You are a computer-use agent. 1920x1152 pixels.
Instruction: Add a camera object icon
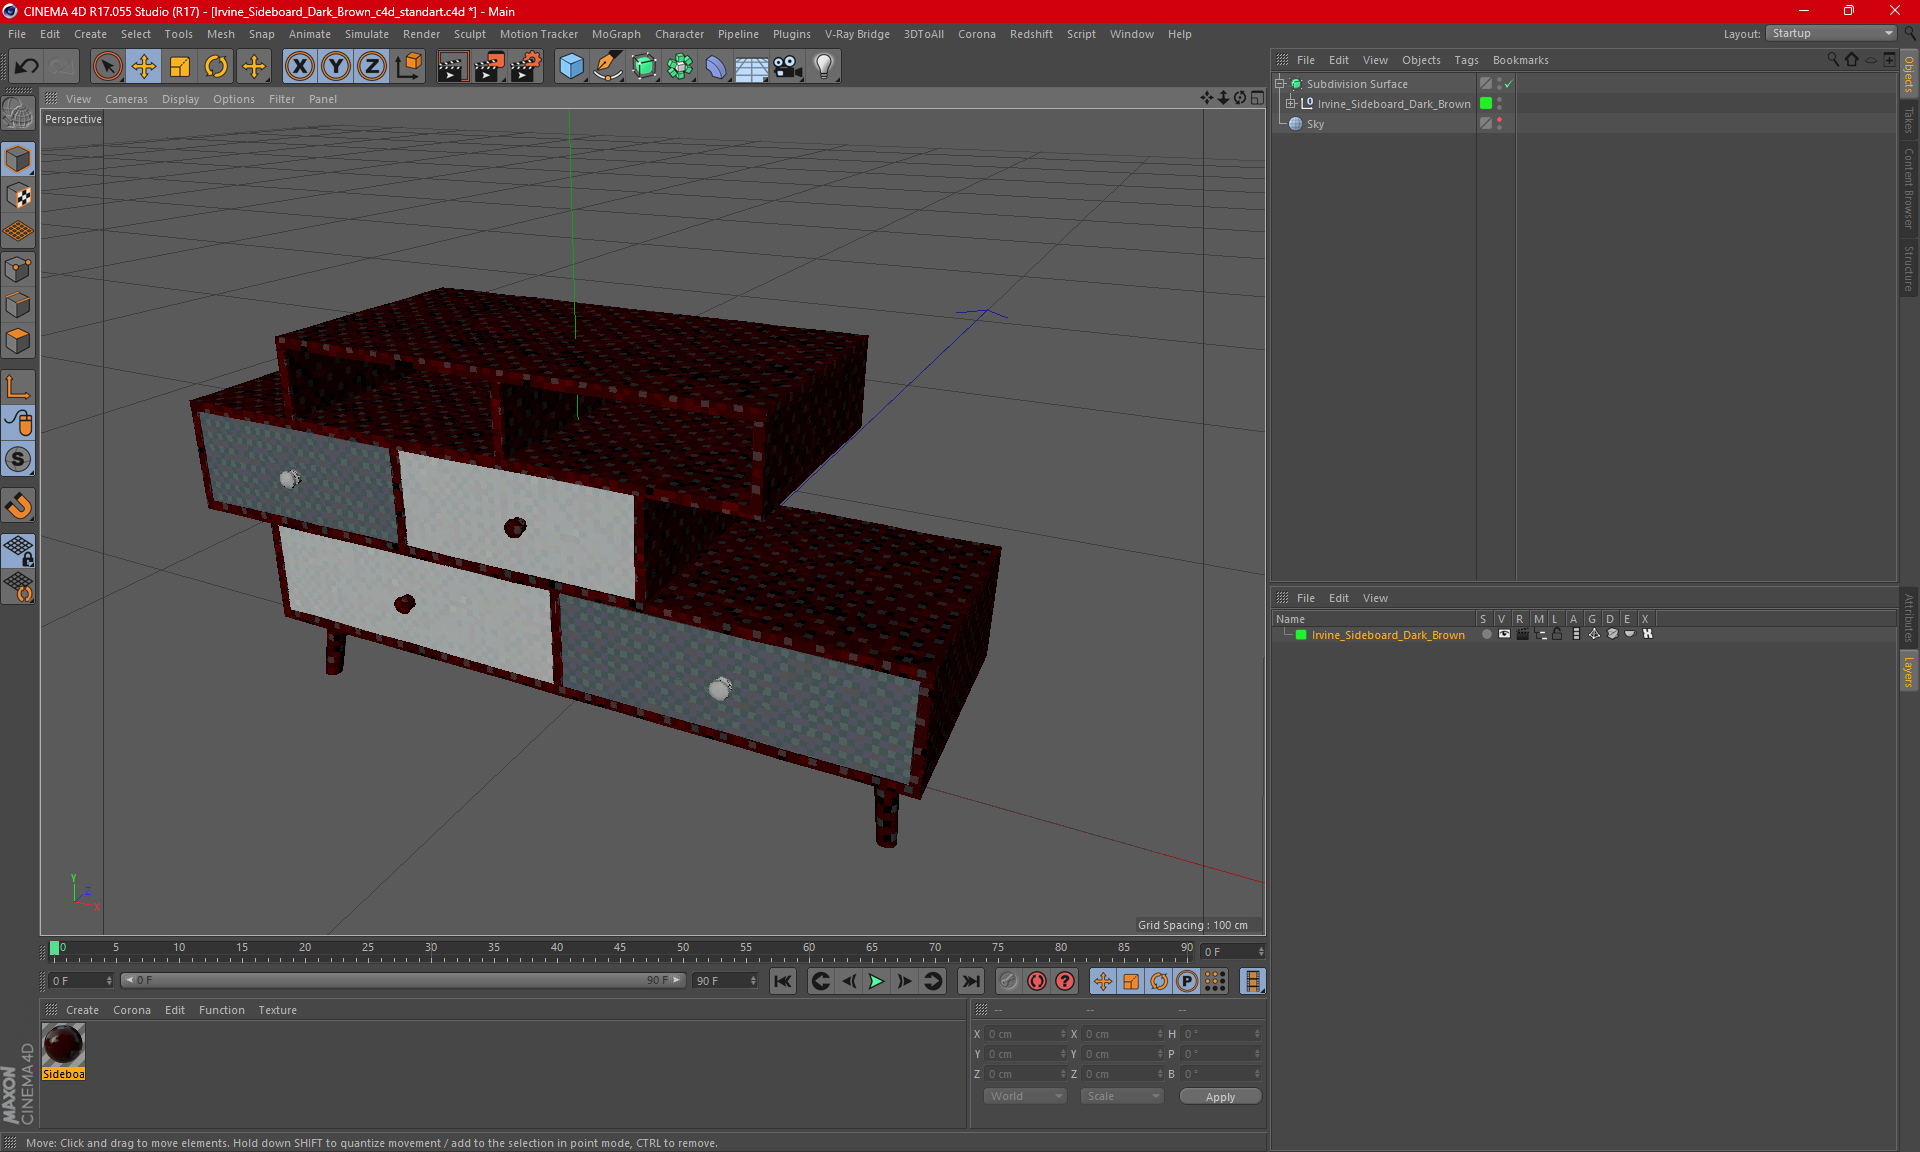787,67
